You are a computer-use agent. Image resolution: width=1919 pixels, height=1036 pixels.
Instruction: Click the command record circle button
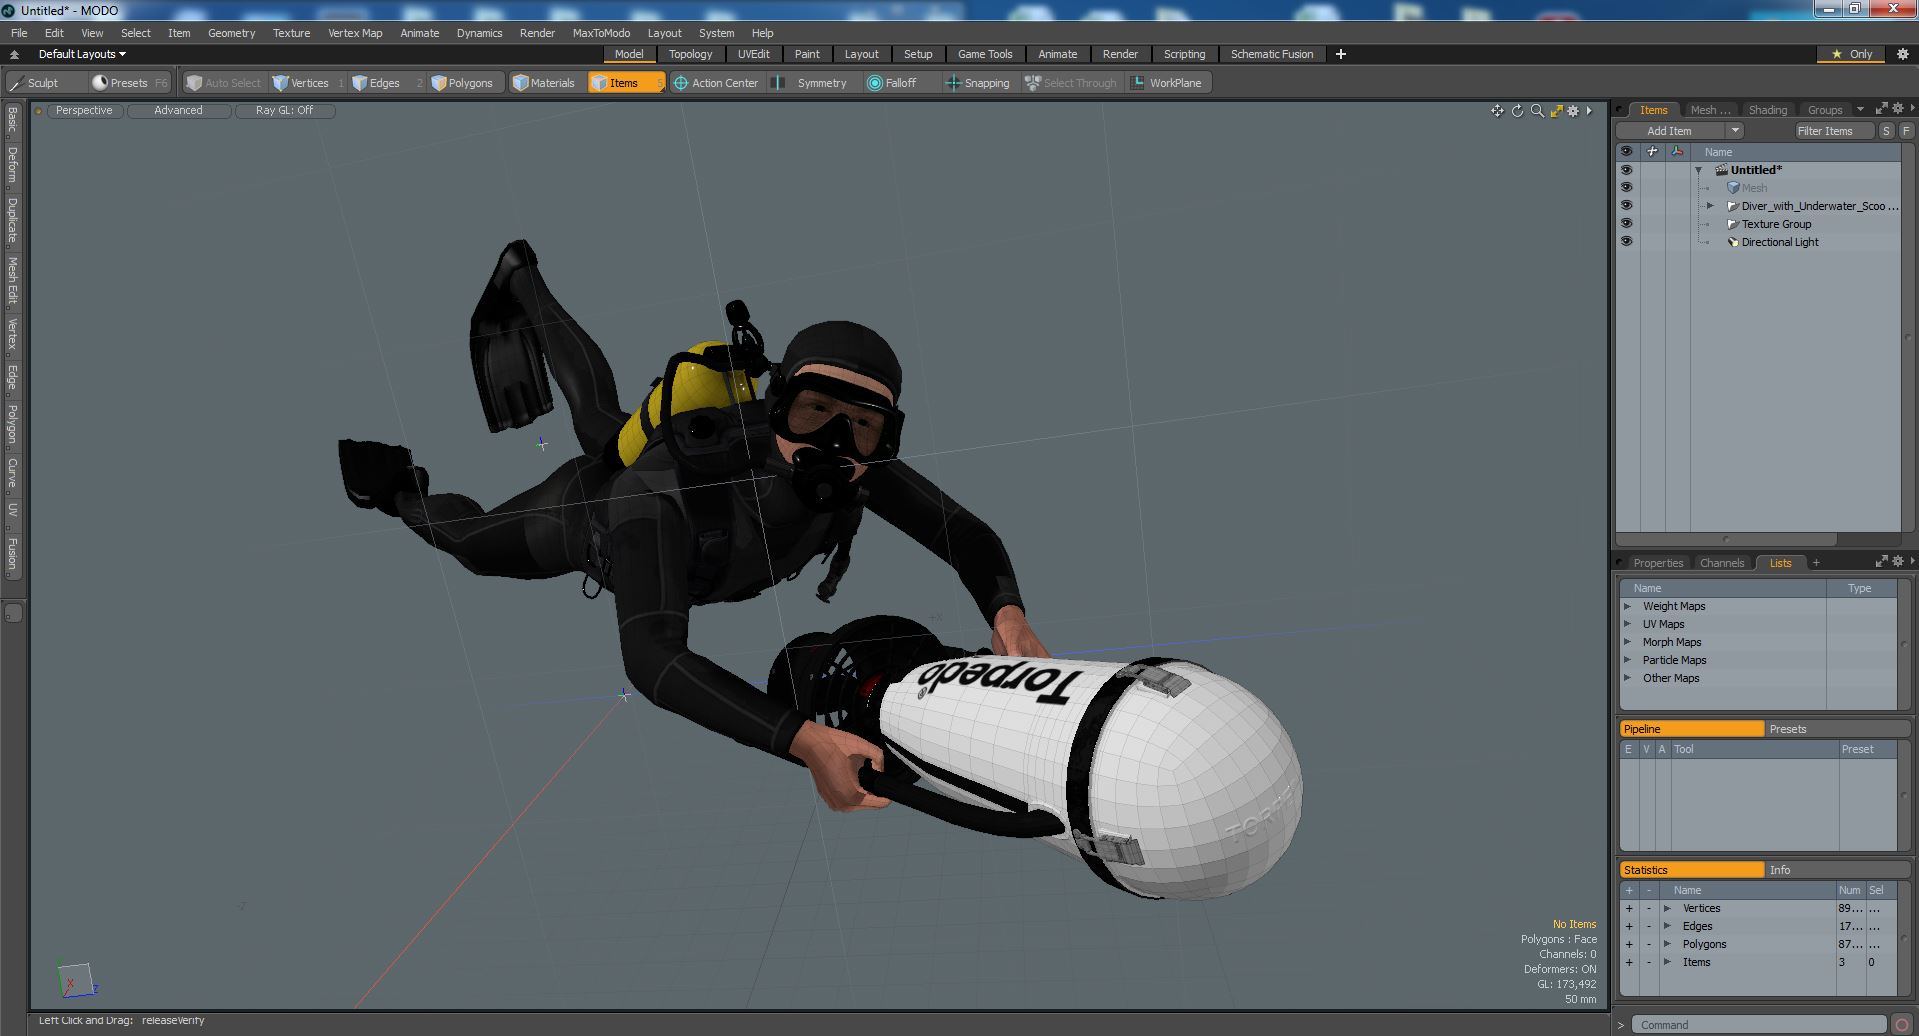tap(1902, 1025)
